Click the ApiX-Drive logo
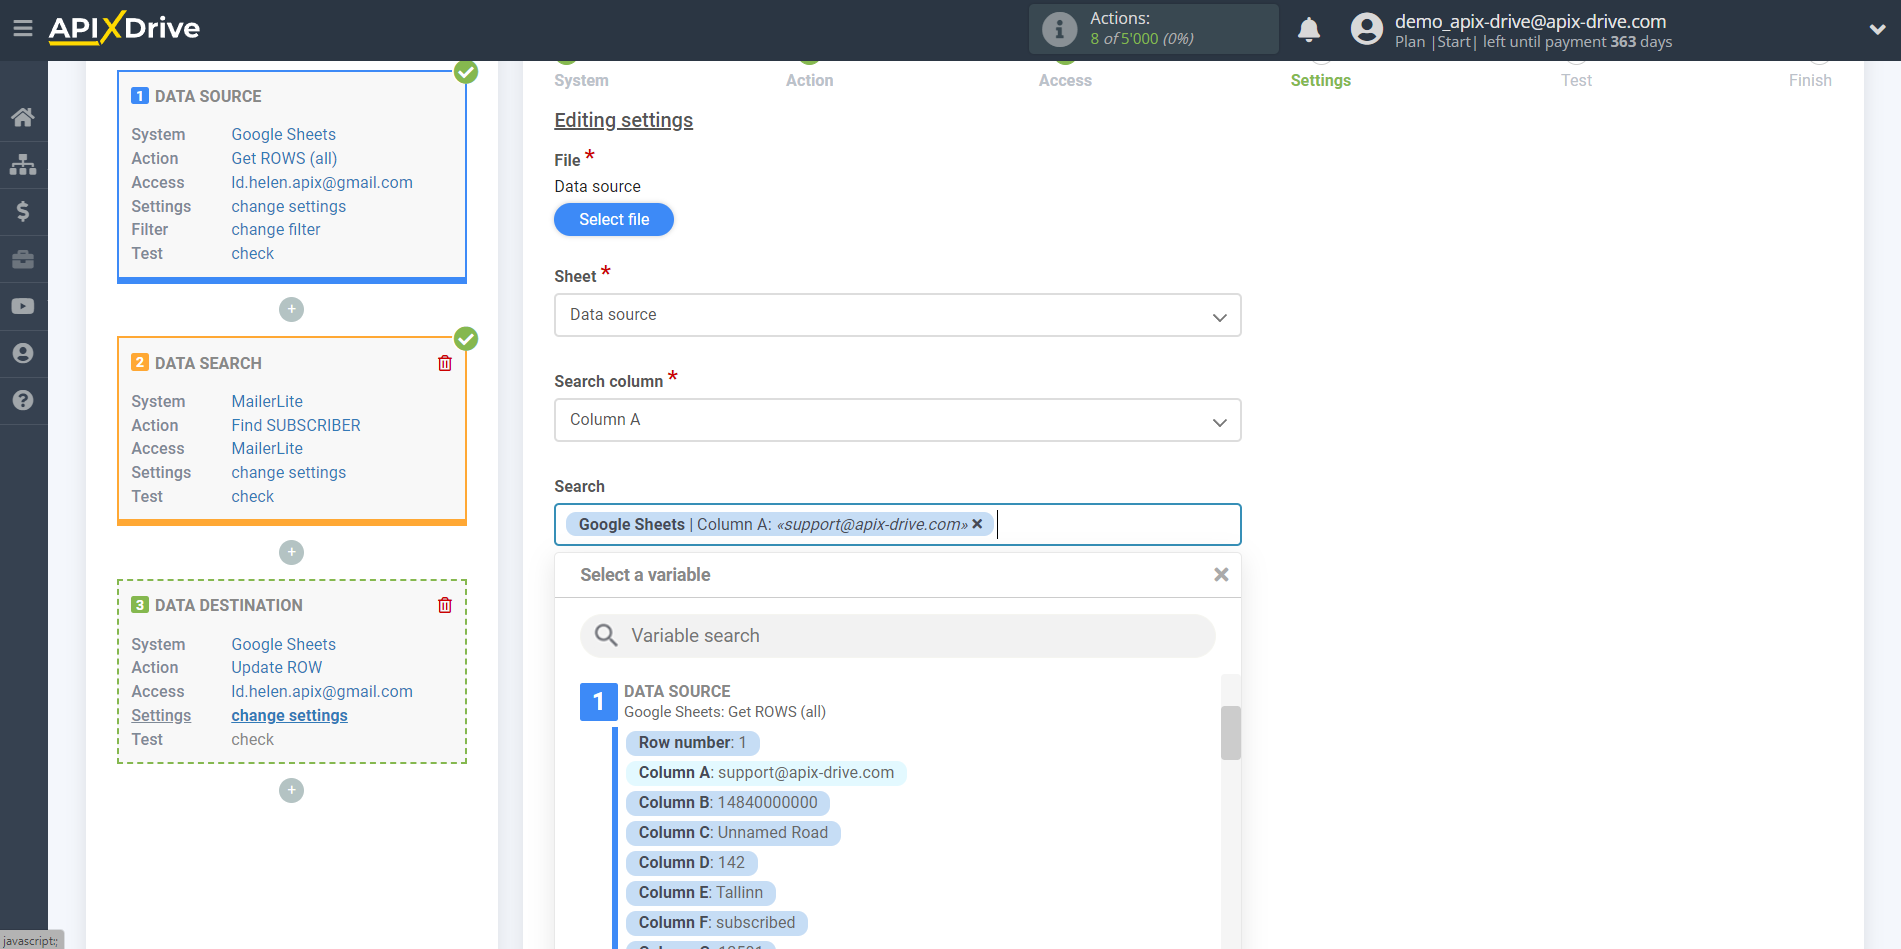The image size is (1901, 949). [124, 28]
